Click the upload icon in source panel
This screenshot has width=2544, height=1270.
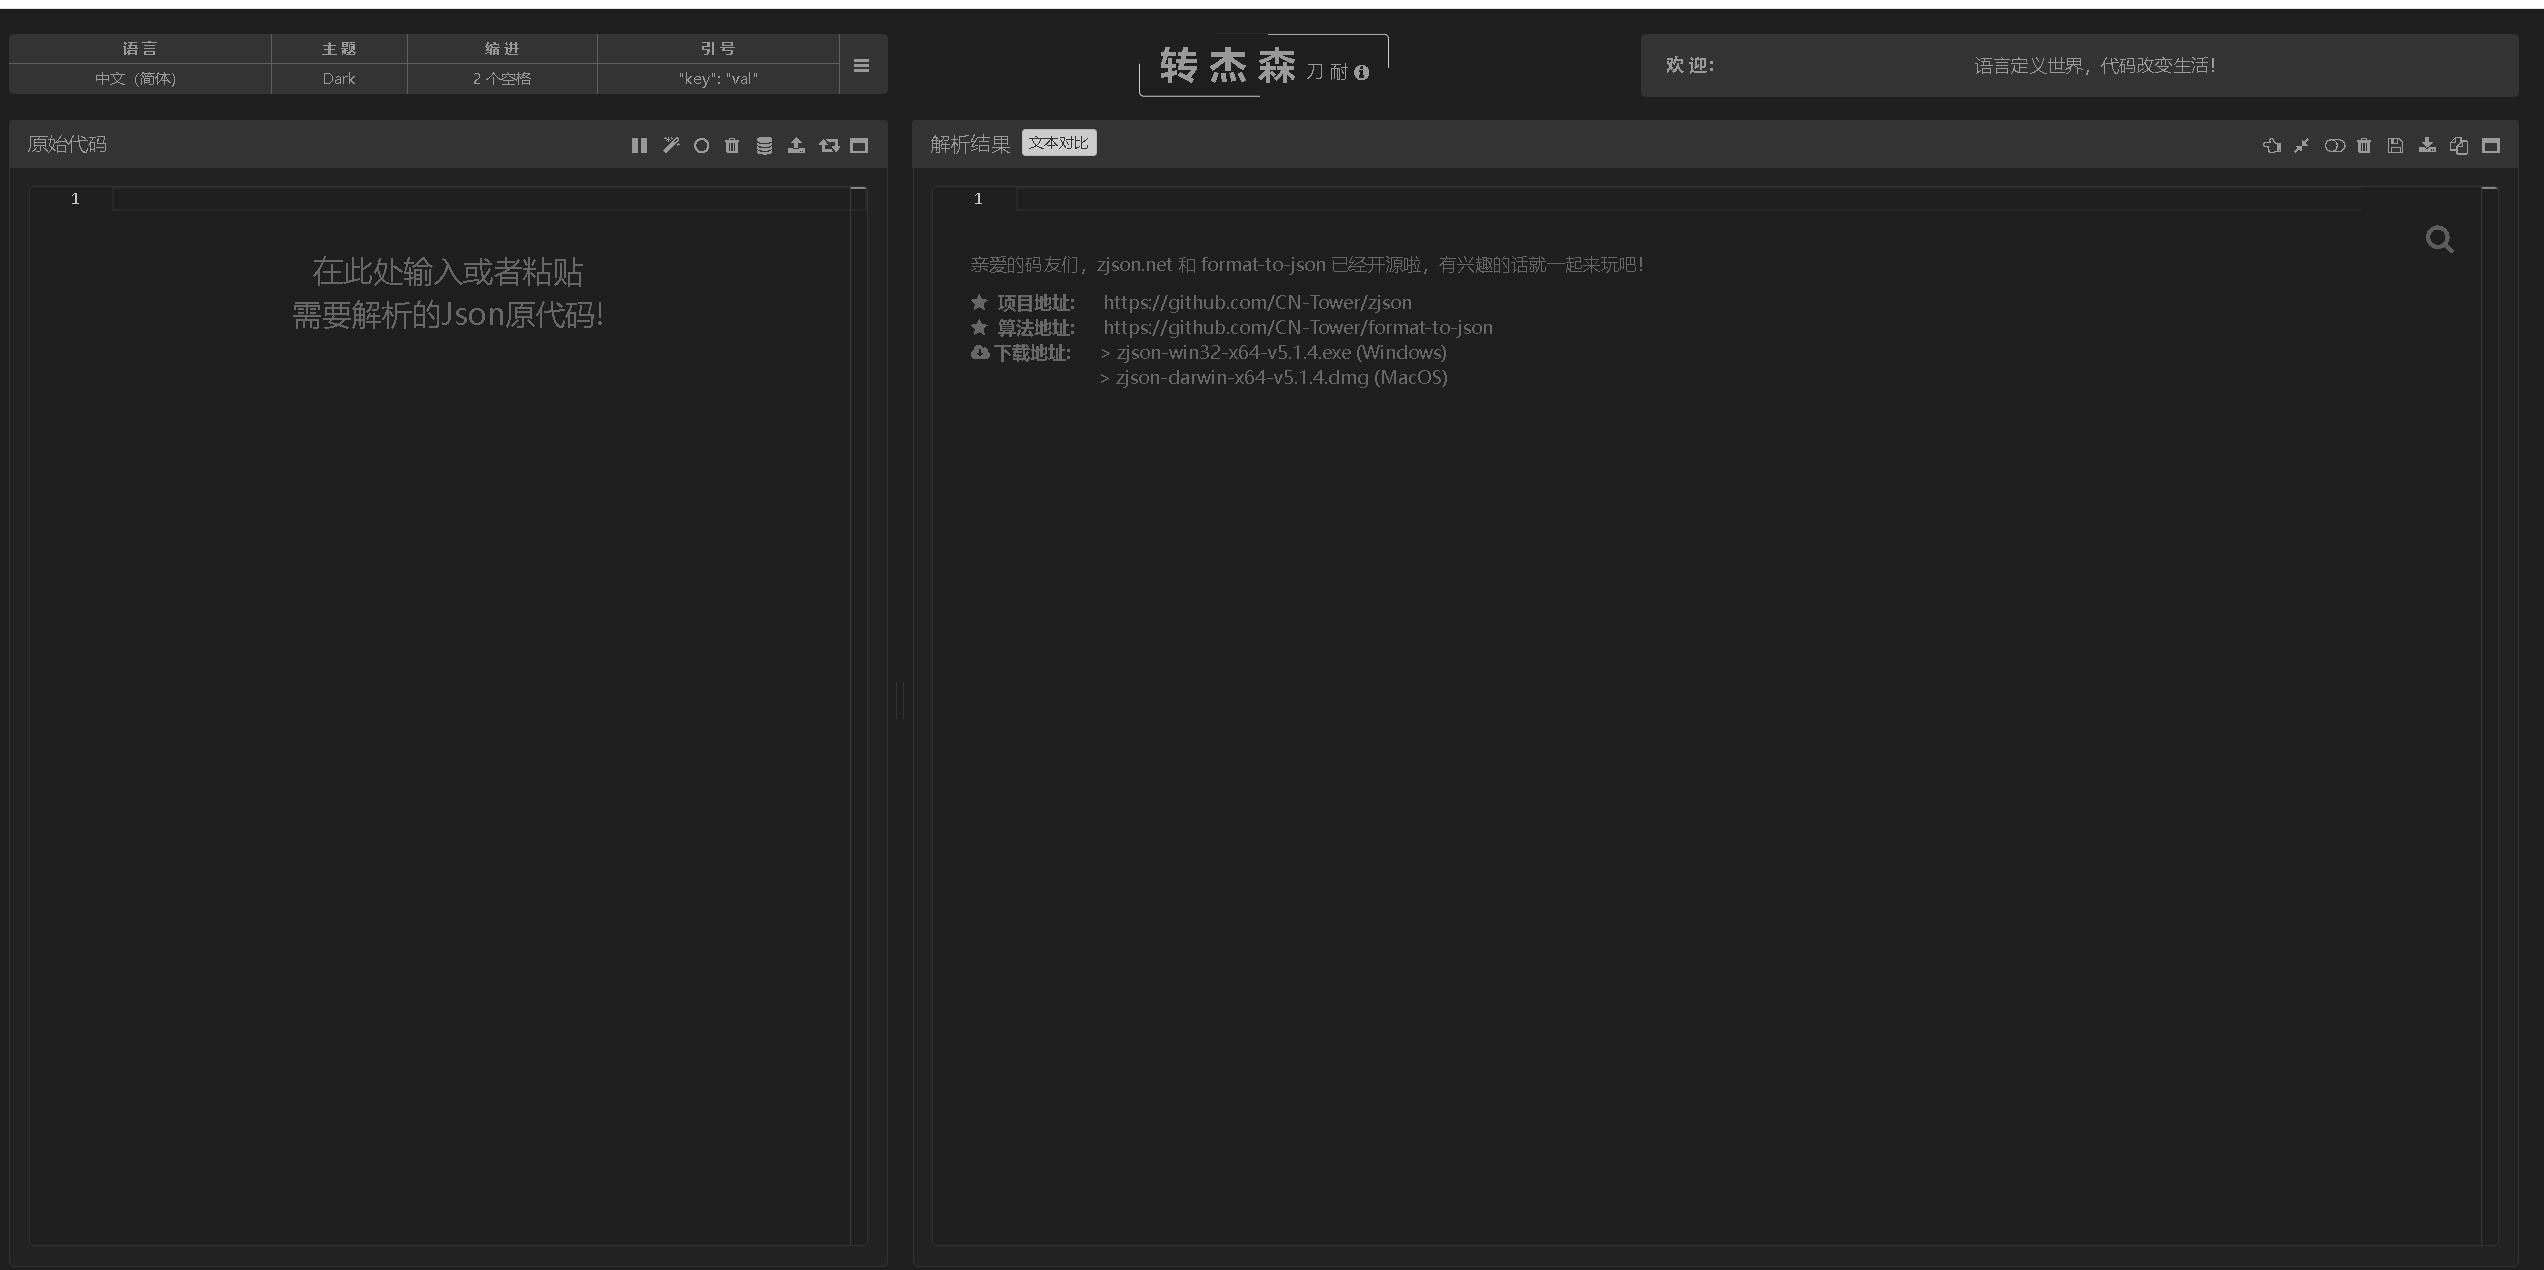(x=796, y=146)
